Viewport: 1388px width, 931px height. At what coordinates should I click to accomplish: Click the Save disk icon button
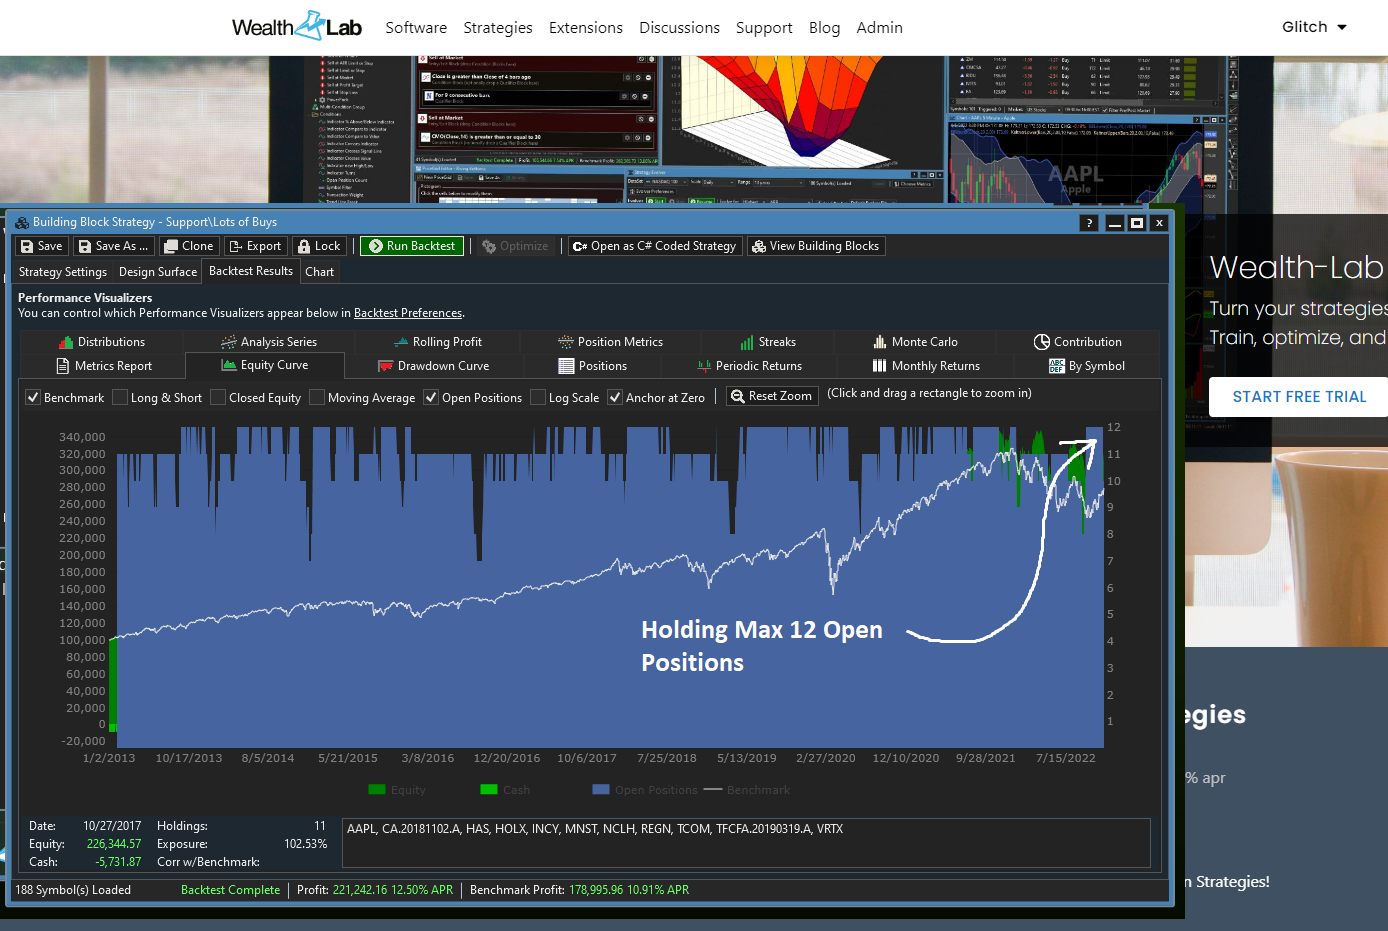(x=41, y=246)
